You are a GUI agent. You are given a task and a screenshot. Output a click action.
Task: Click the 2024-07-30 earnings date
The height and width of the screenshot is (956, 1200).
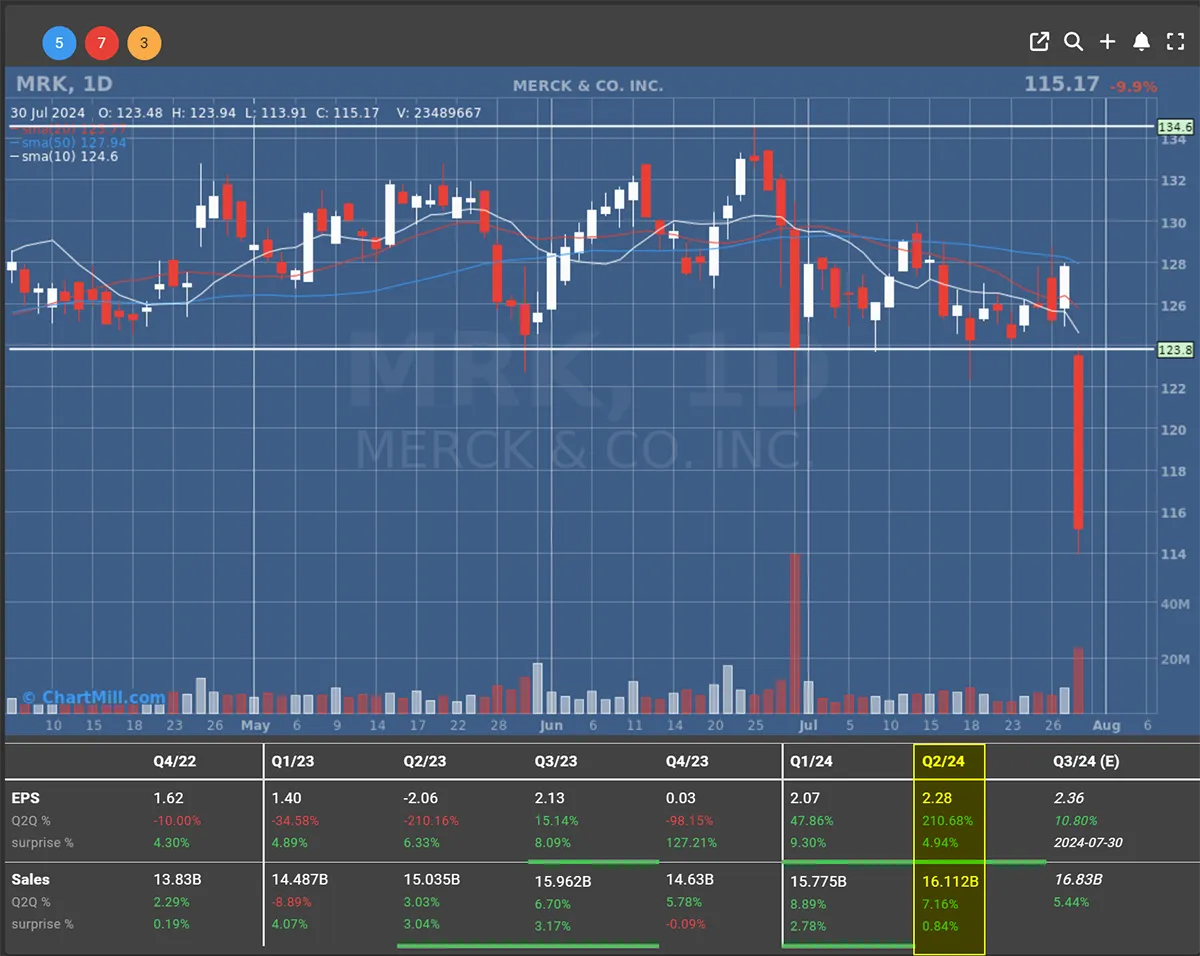pos(1088,842)
